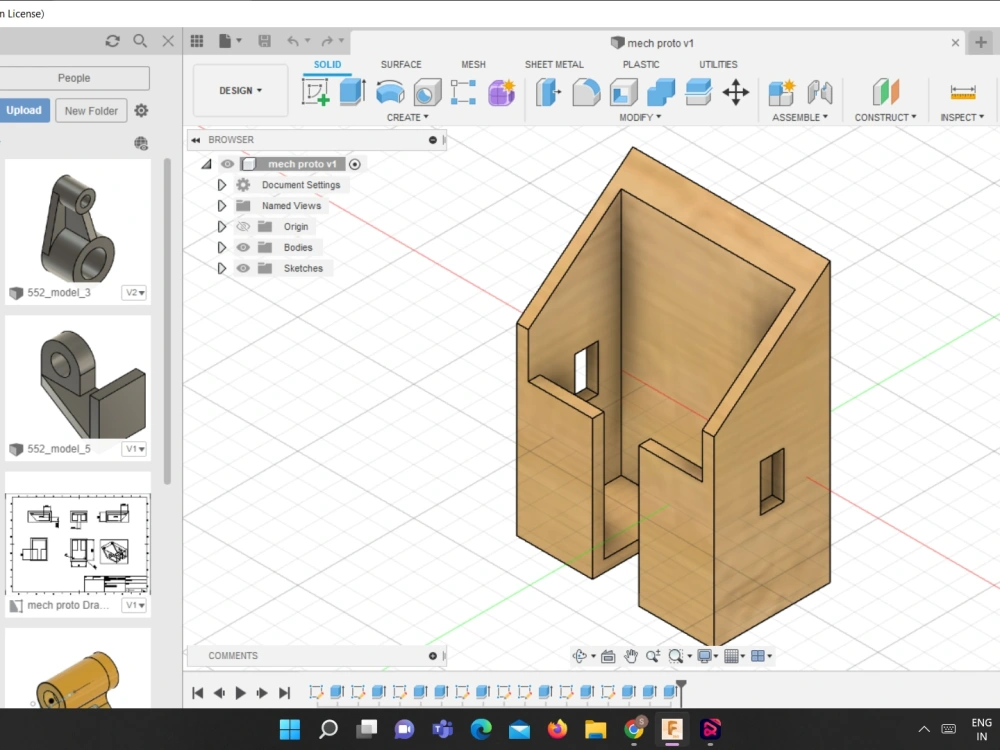This screenshot has height=750, width=1000.
Task: Expand Named Views node
Action: (221, 206)
